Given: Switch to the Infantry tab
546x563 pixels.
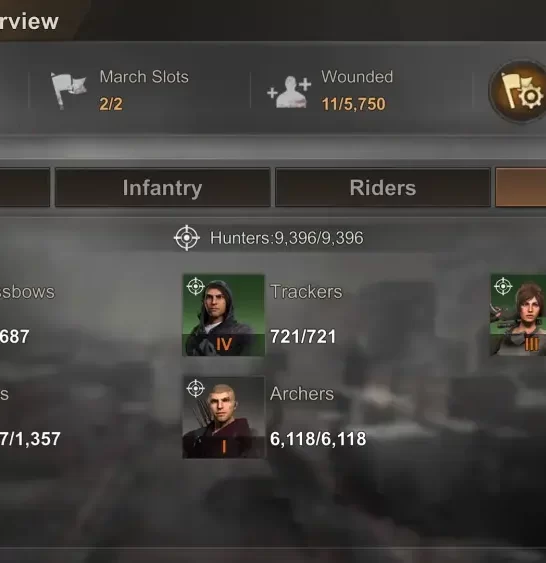Looking at the screenshot, I should pyautogui.click(x=162, y=187).
